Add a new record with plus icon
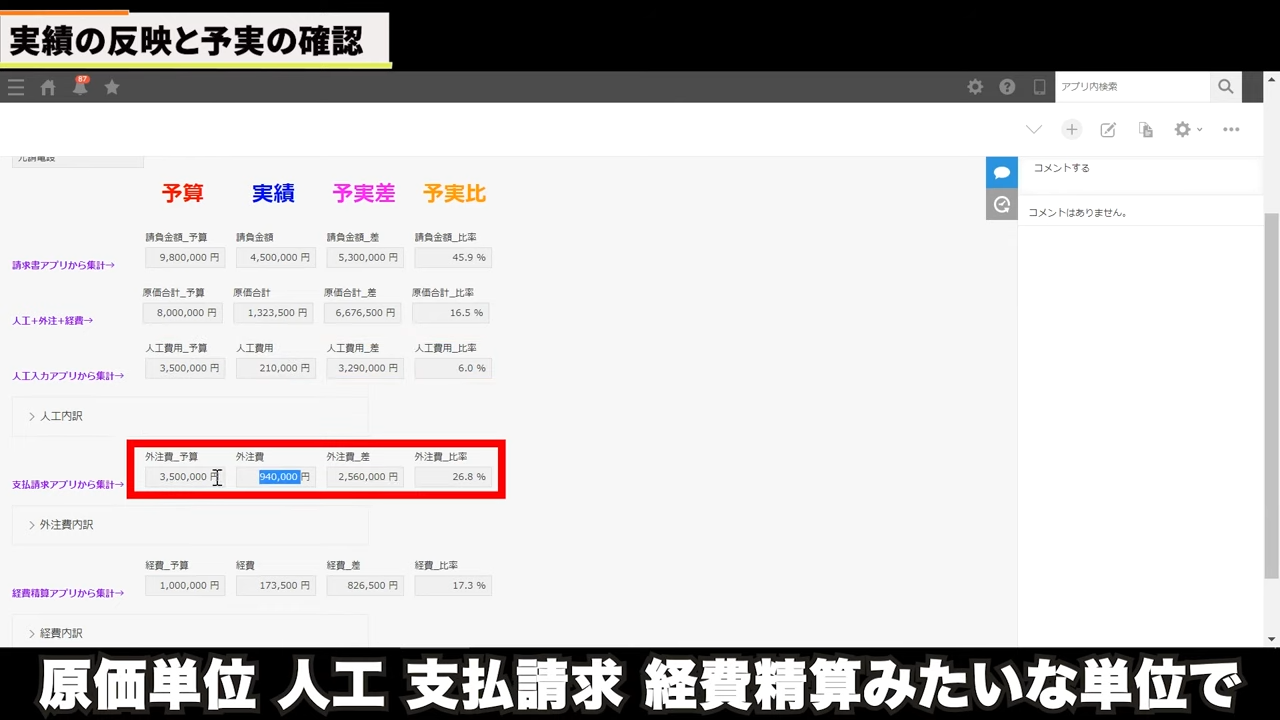Screen dimensions: 1280x720 tap(1071, 130)
